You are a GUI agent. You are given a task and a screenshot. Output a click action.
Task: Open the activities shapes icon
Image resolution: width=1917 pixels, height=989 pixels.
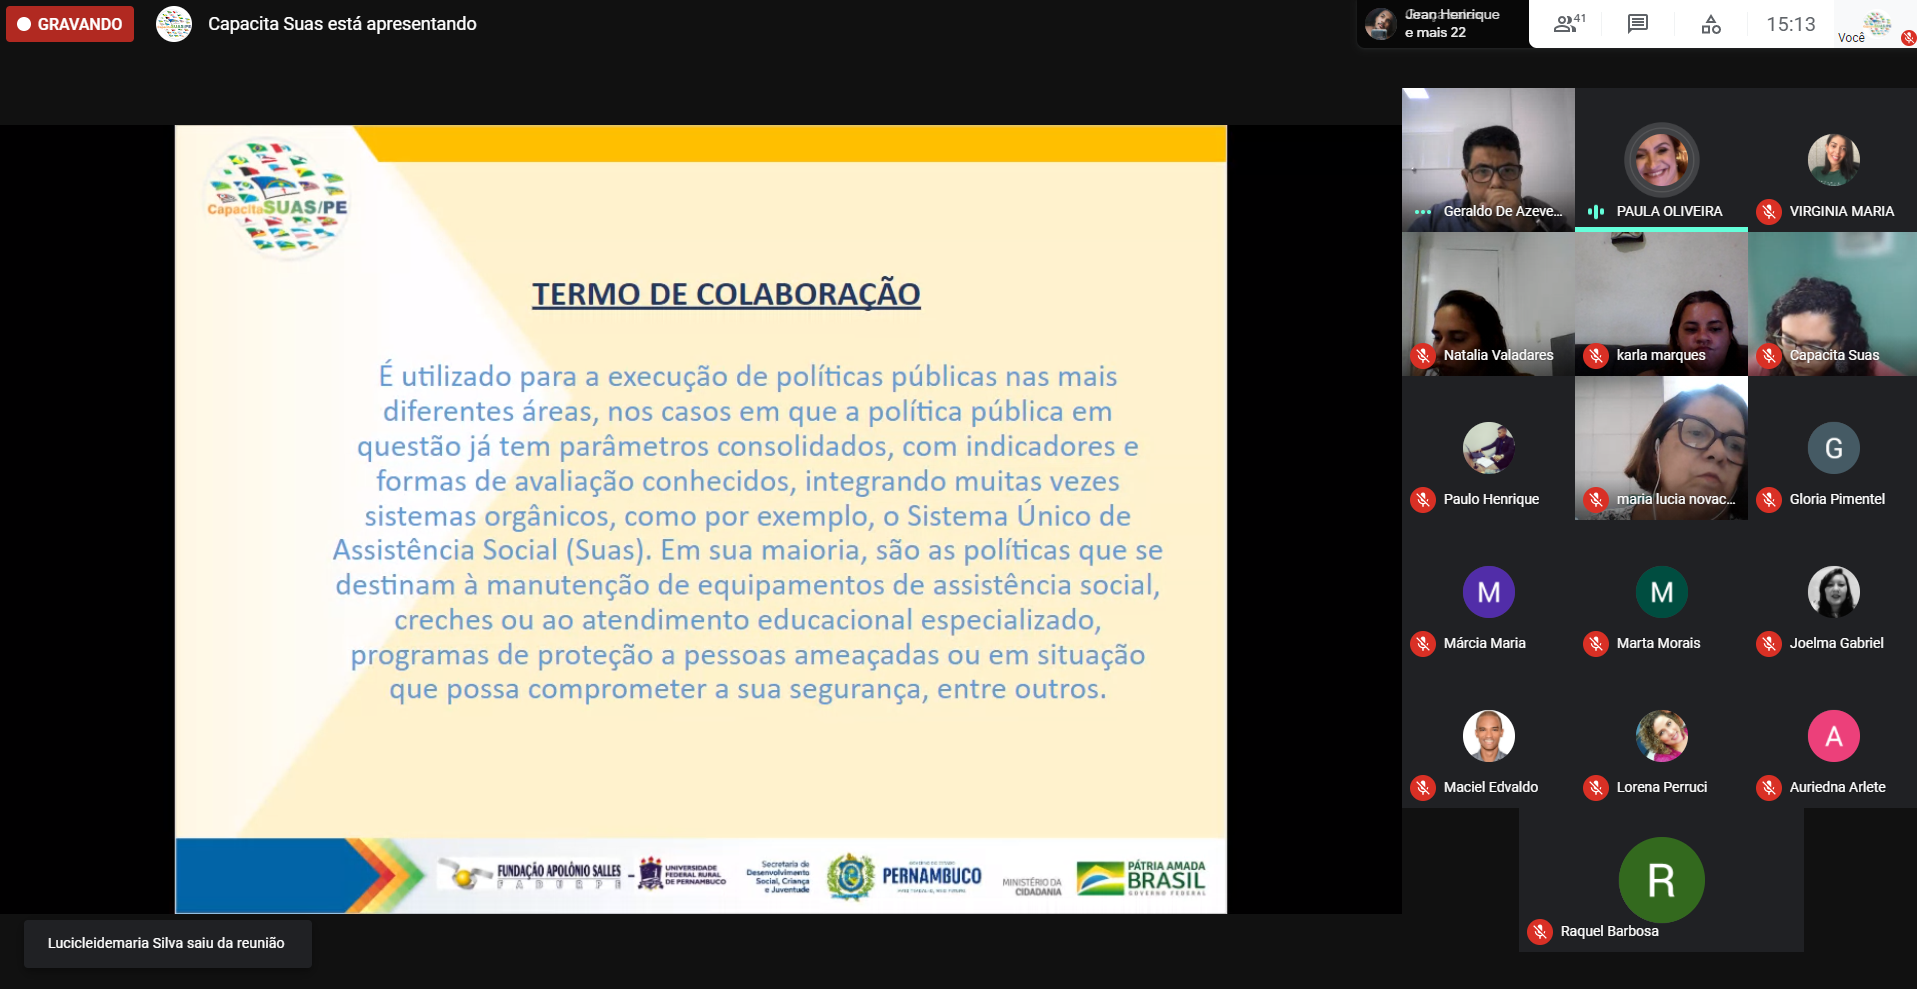click(1710, 24)
